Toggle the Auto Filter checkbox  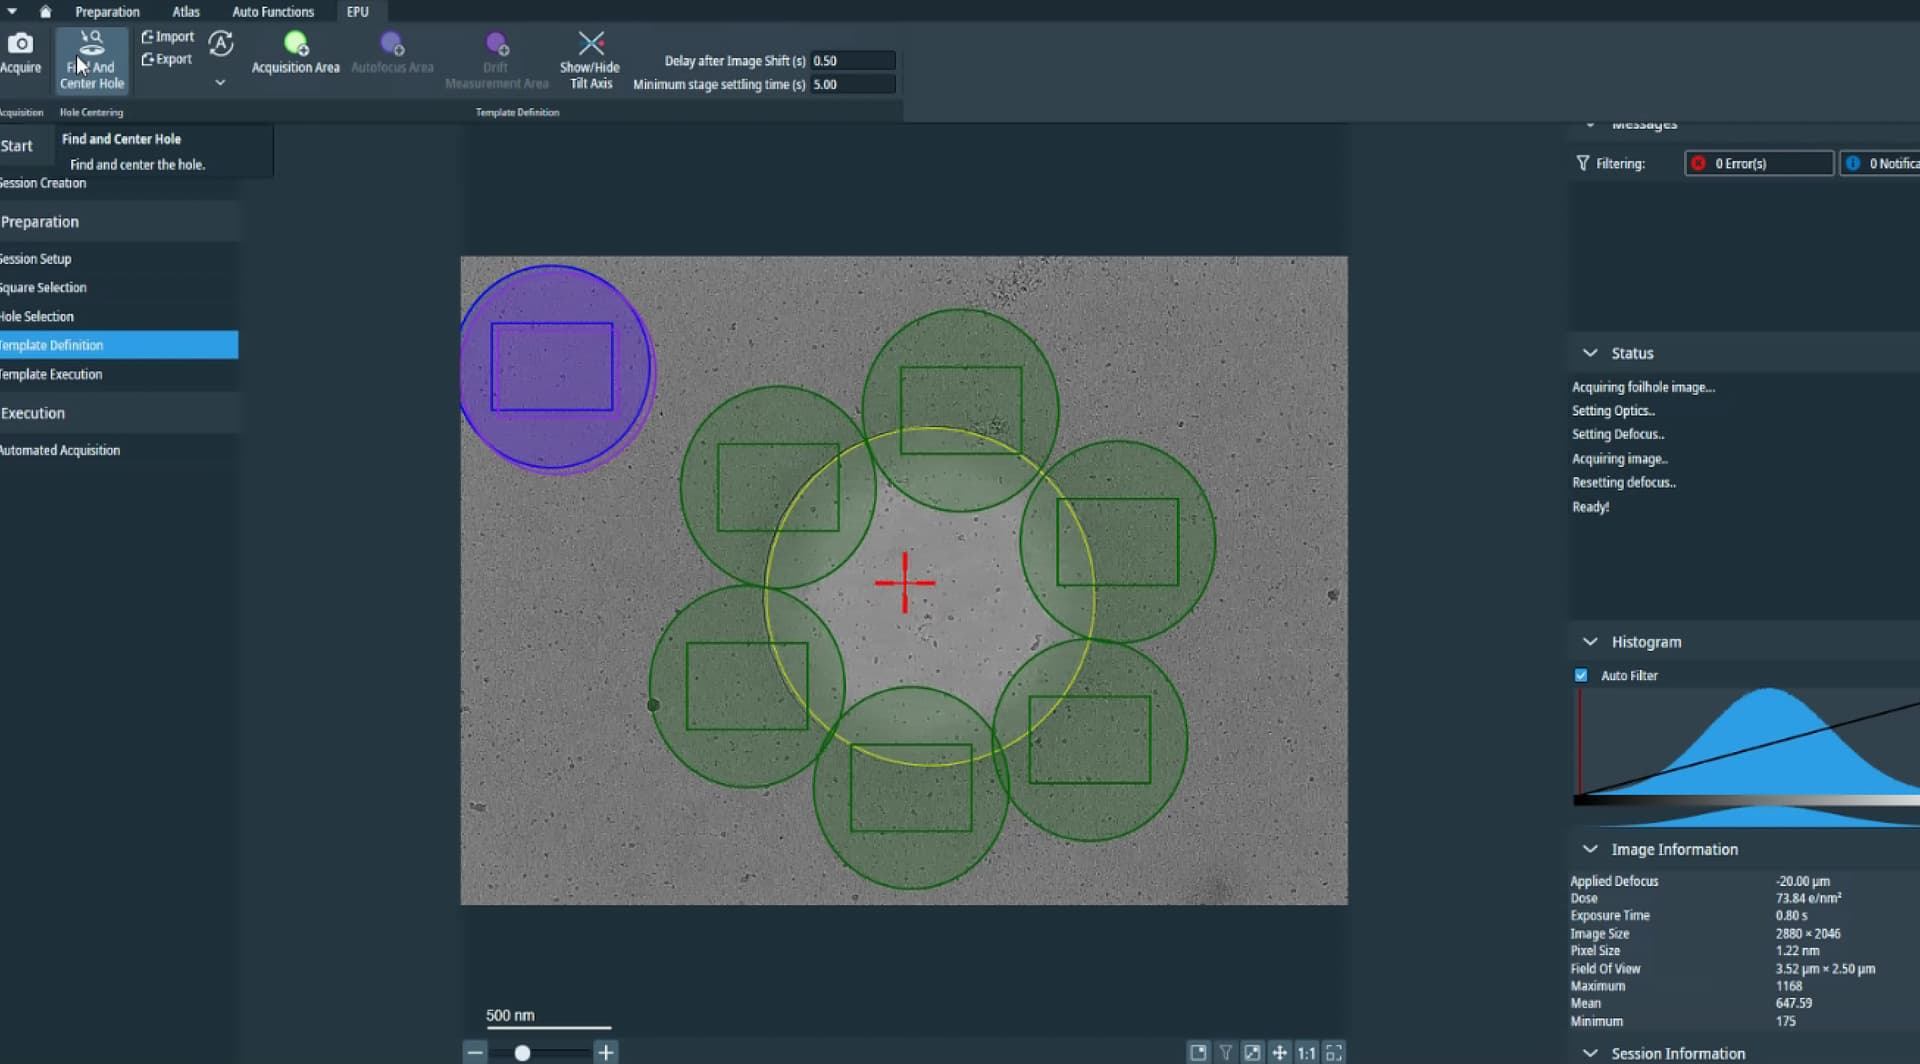1581,676
